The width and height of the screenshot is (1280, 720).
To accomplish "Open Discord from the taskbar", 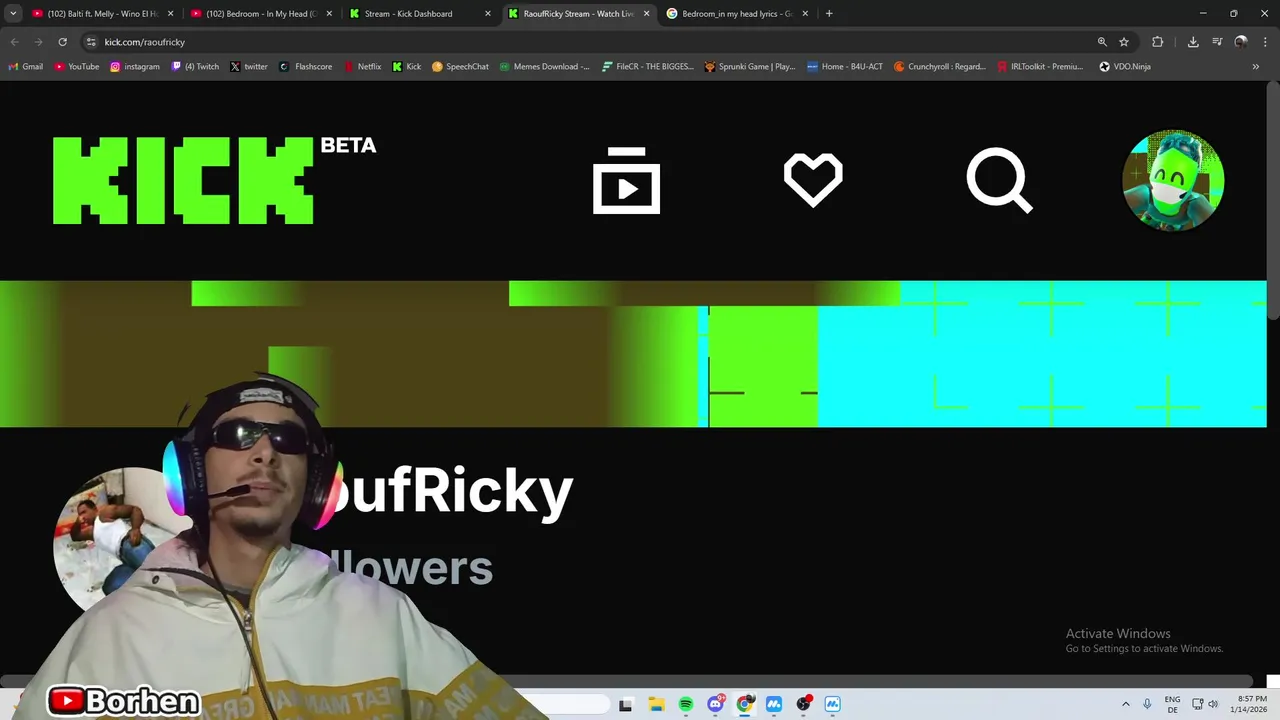I will coord(715,704).
